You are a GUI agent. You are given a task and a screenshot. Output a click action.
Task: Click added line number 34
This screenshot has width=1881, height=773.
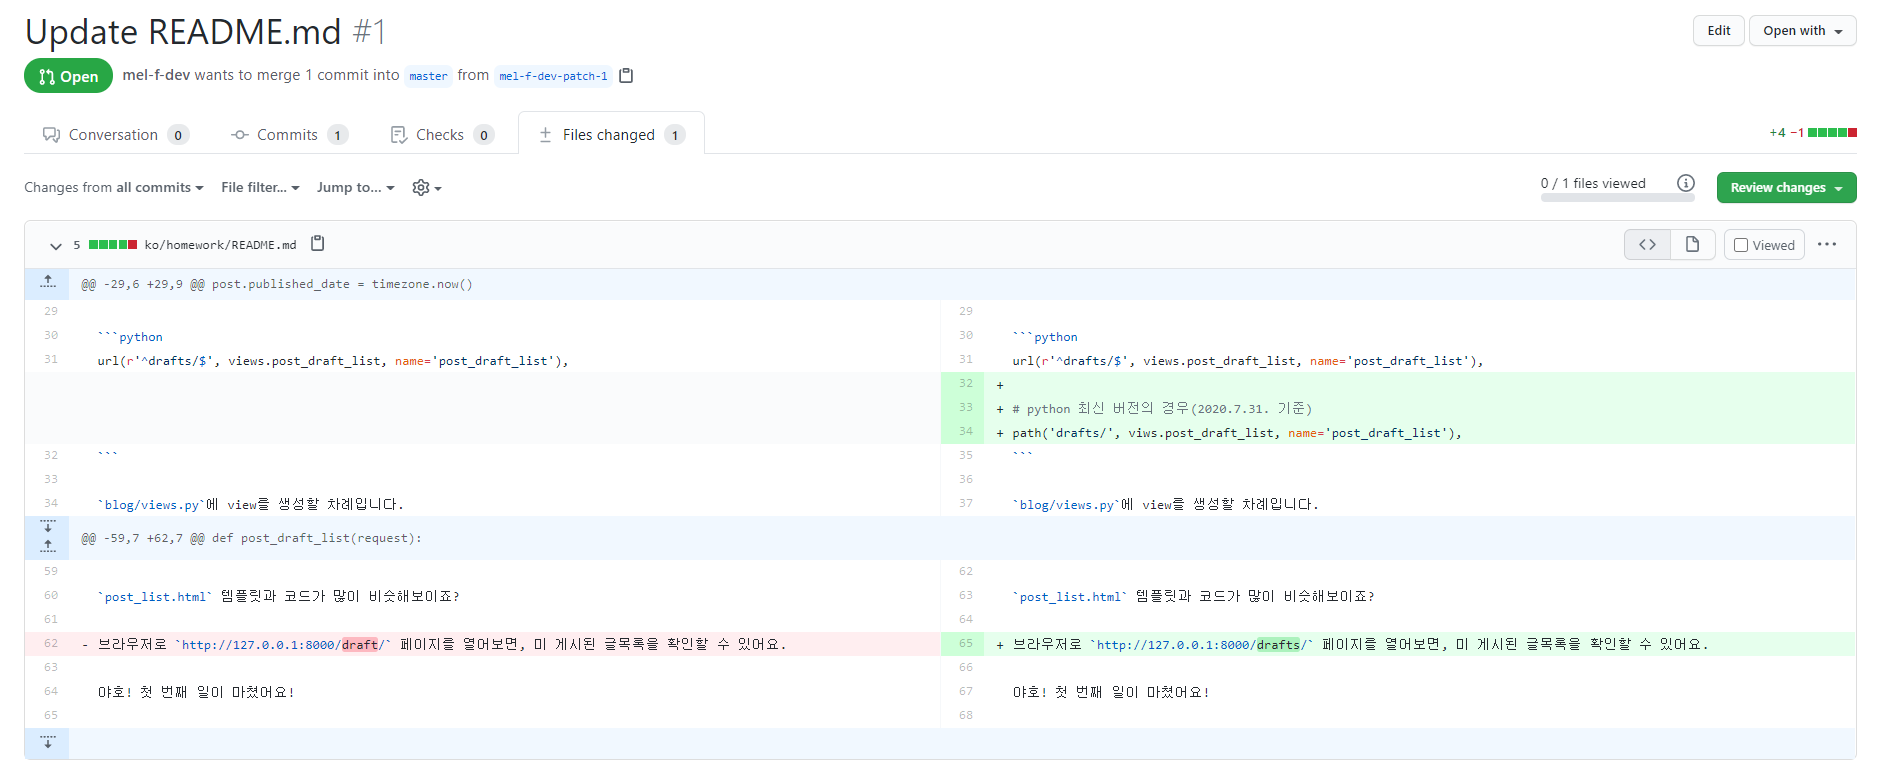pos(965,432)
